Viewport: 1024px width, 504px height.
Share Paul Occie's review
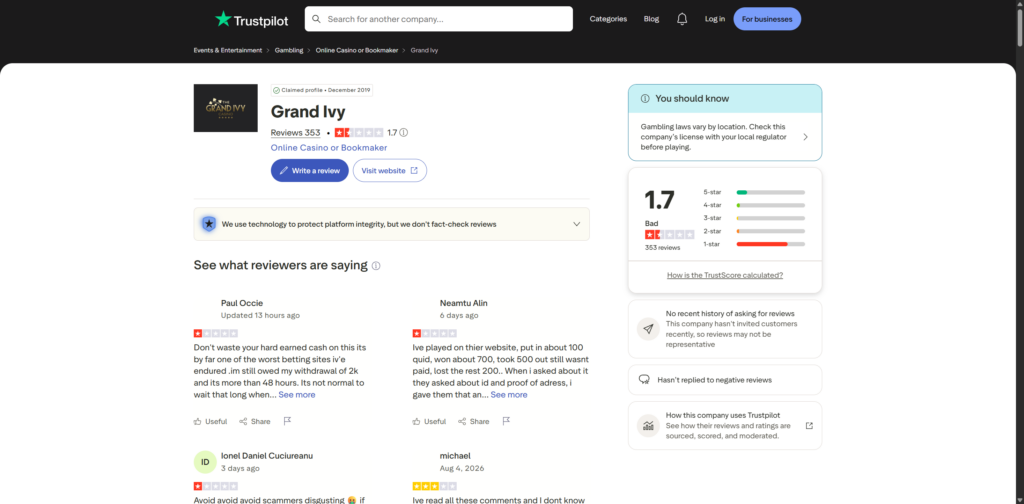[255, 422]
